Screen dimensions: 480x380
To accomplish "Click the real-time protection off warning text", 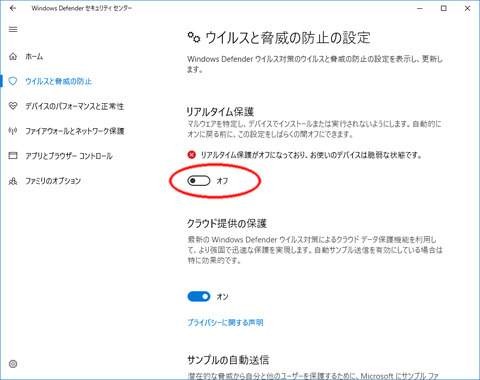I will pyautogui.click(x=311, y=155).
